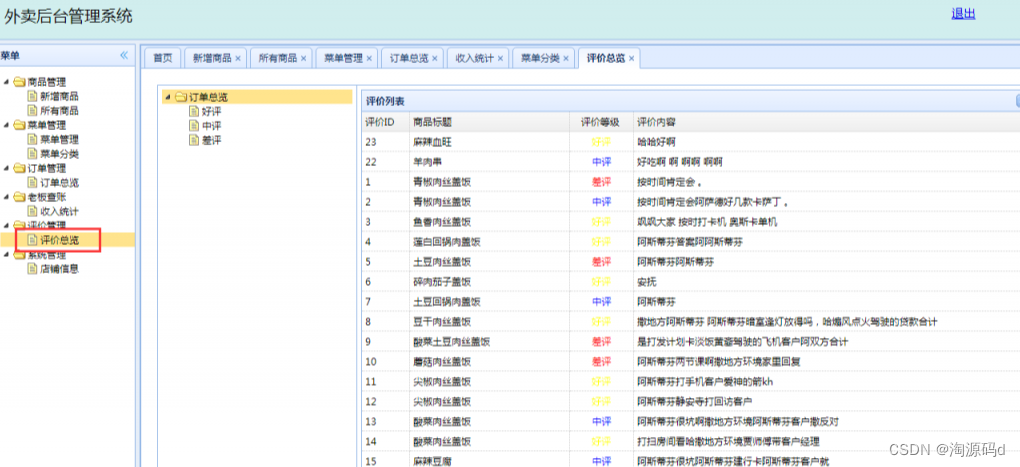Close the 收入统计 tab using its ×
1020x467 pixels.
[x=500, y=59]
